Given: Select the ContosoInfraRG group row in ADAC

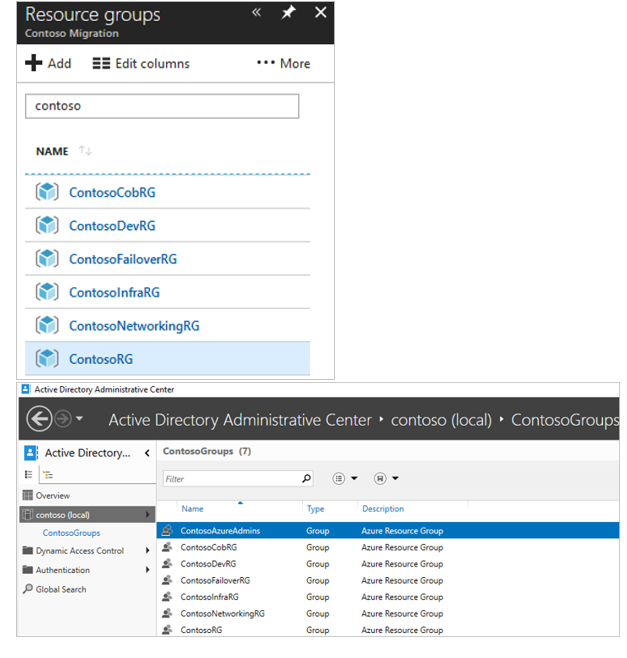Looking at the screenshot, I should 388,597.
